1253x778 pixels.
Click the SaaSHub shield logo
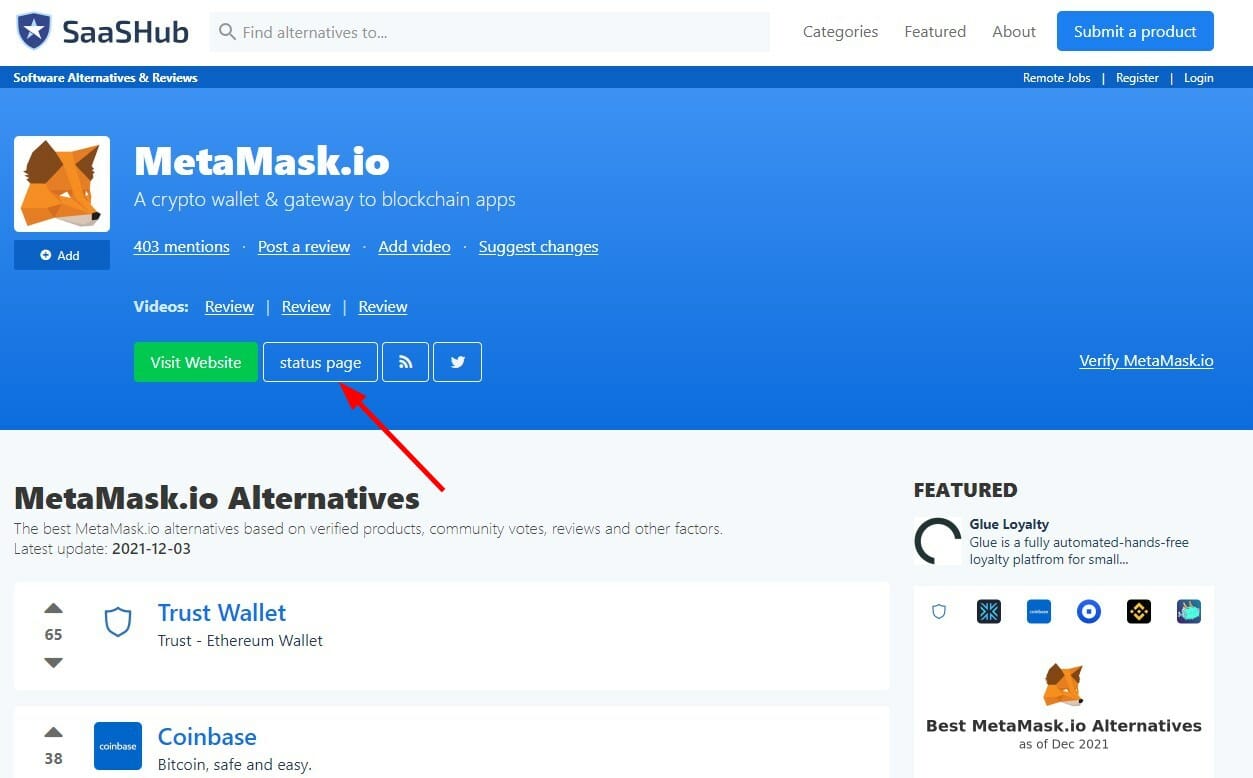click(x=33, y=31)
